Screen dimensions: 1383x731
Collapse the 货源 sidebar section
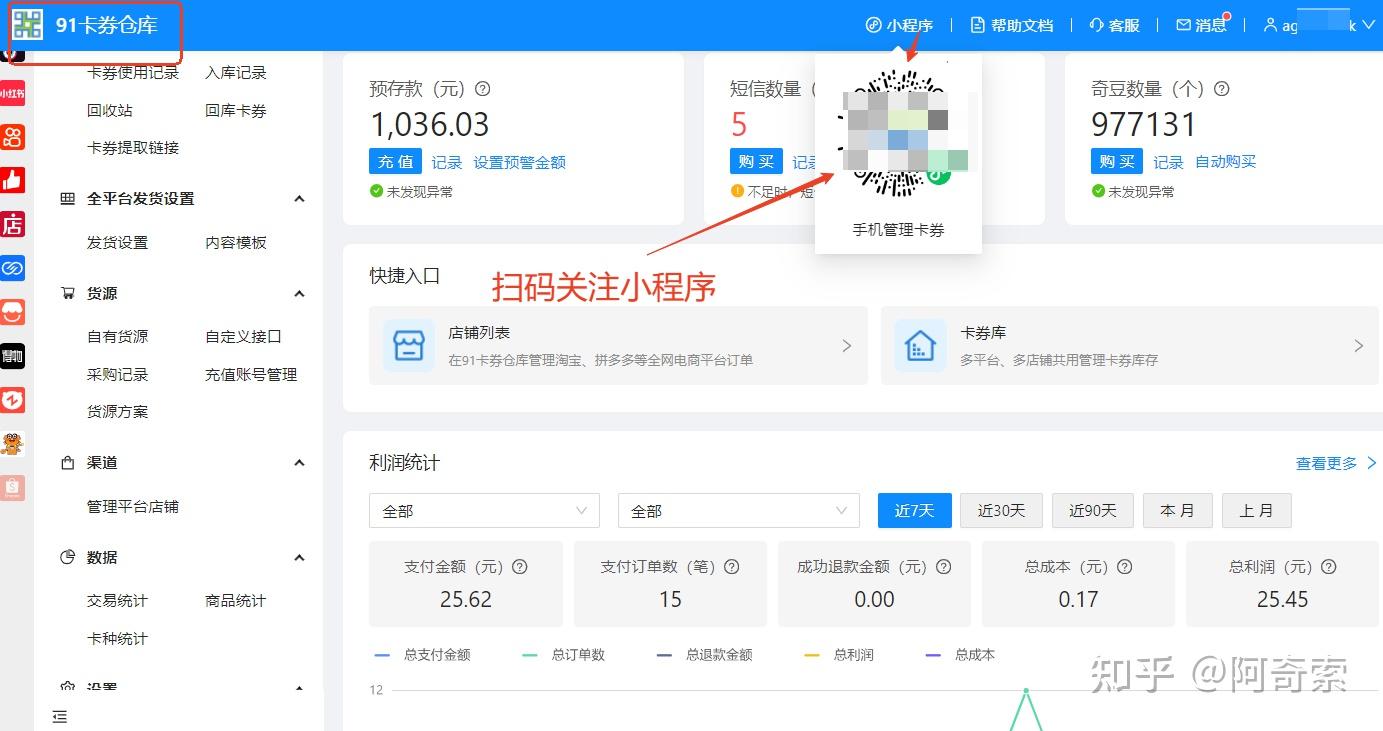(299, 293)
